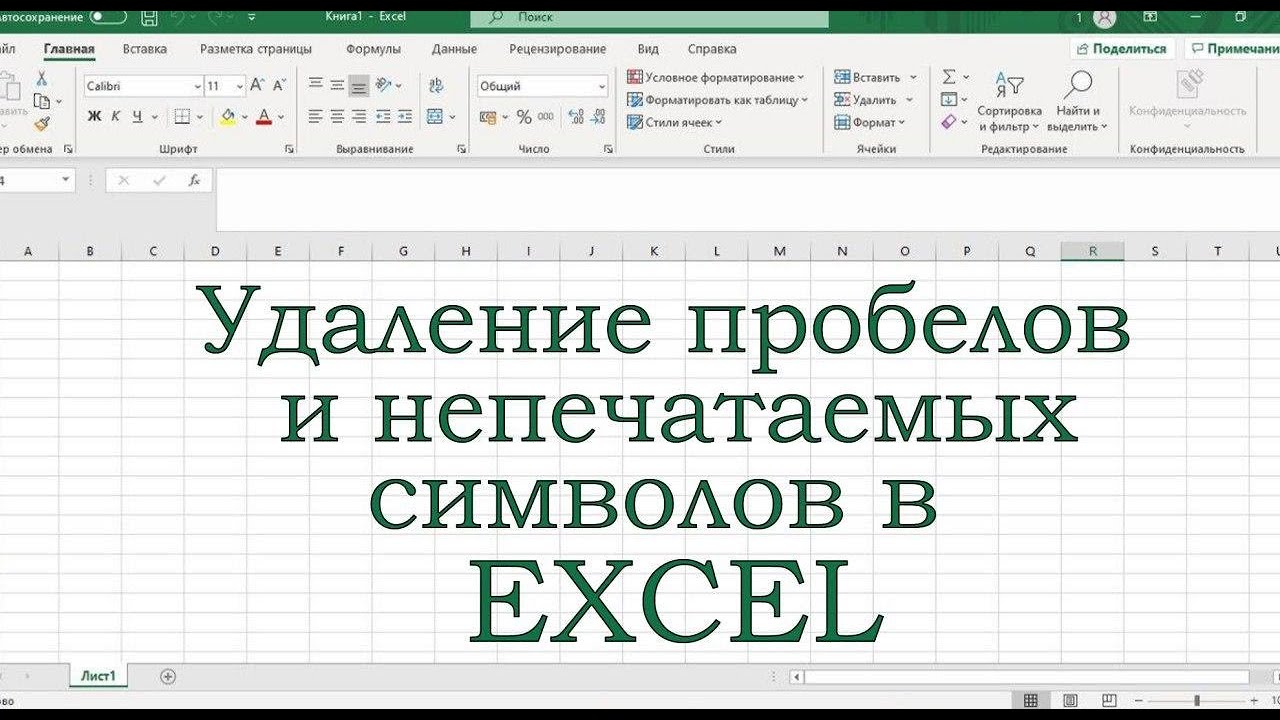Toggle bold Ж formatting
Viewport: 1280px width, 720px height.
click(x=94, y=117)
